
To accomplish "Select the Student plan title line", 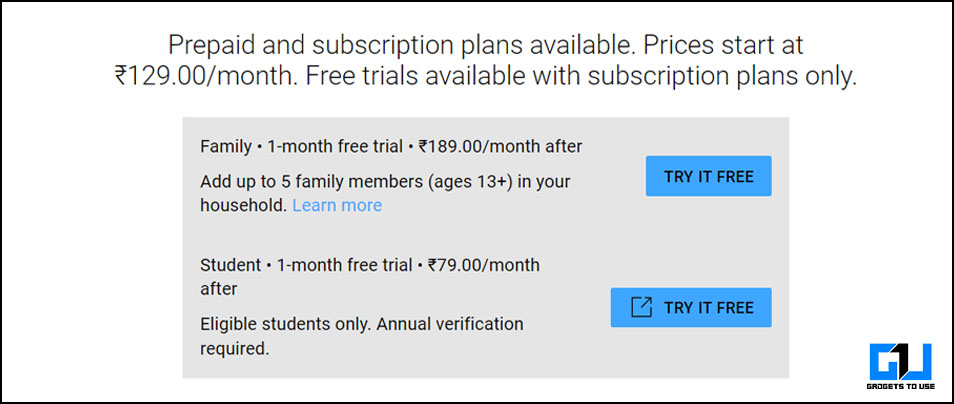I will tap(369, 266).
